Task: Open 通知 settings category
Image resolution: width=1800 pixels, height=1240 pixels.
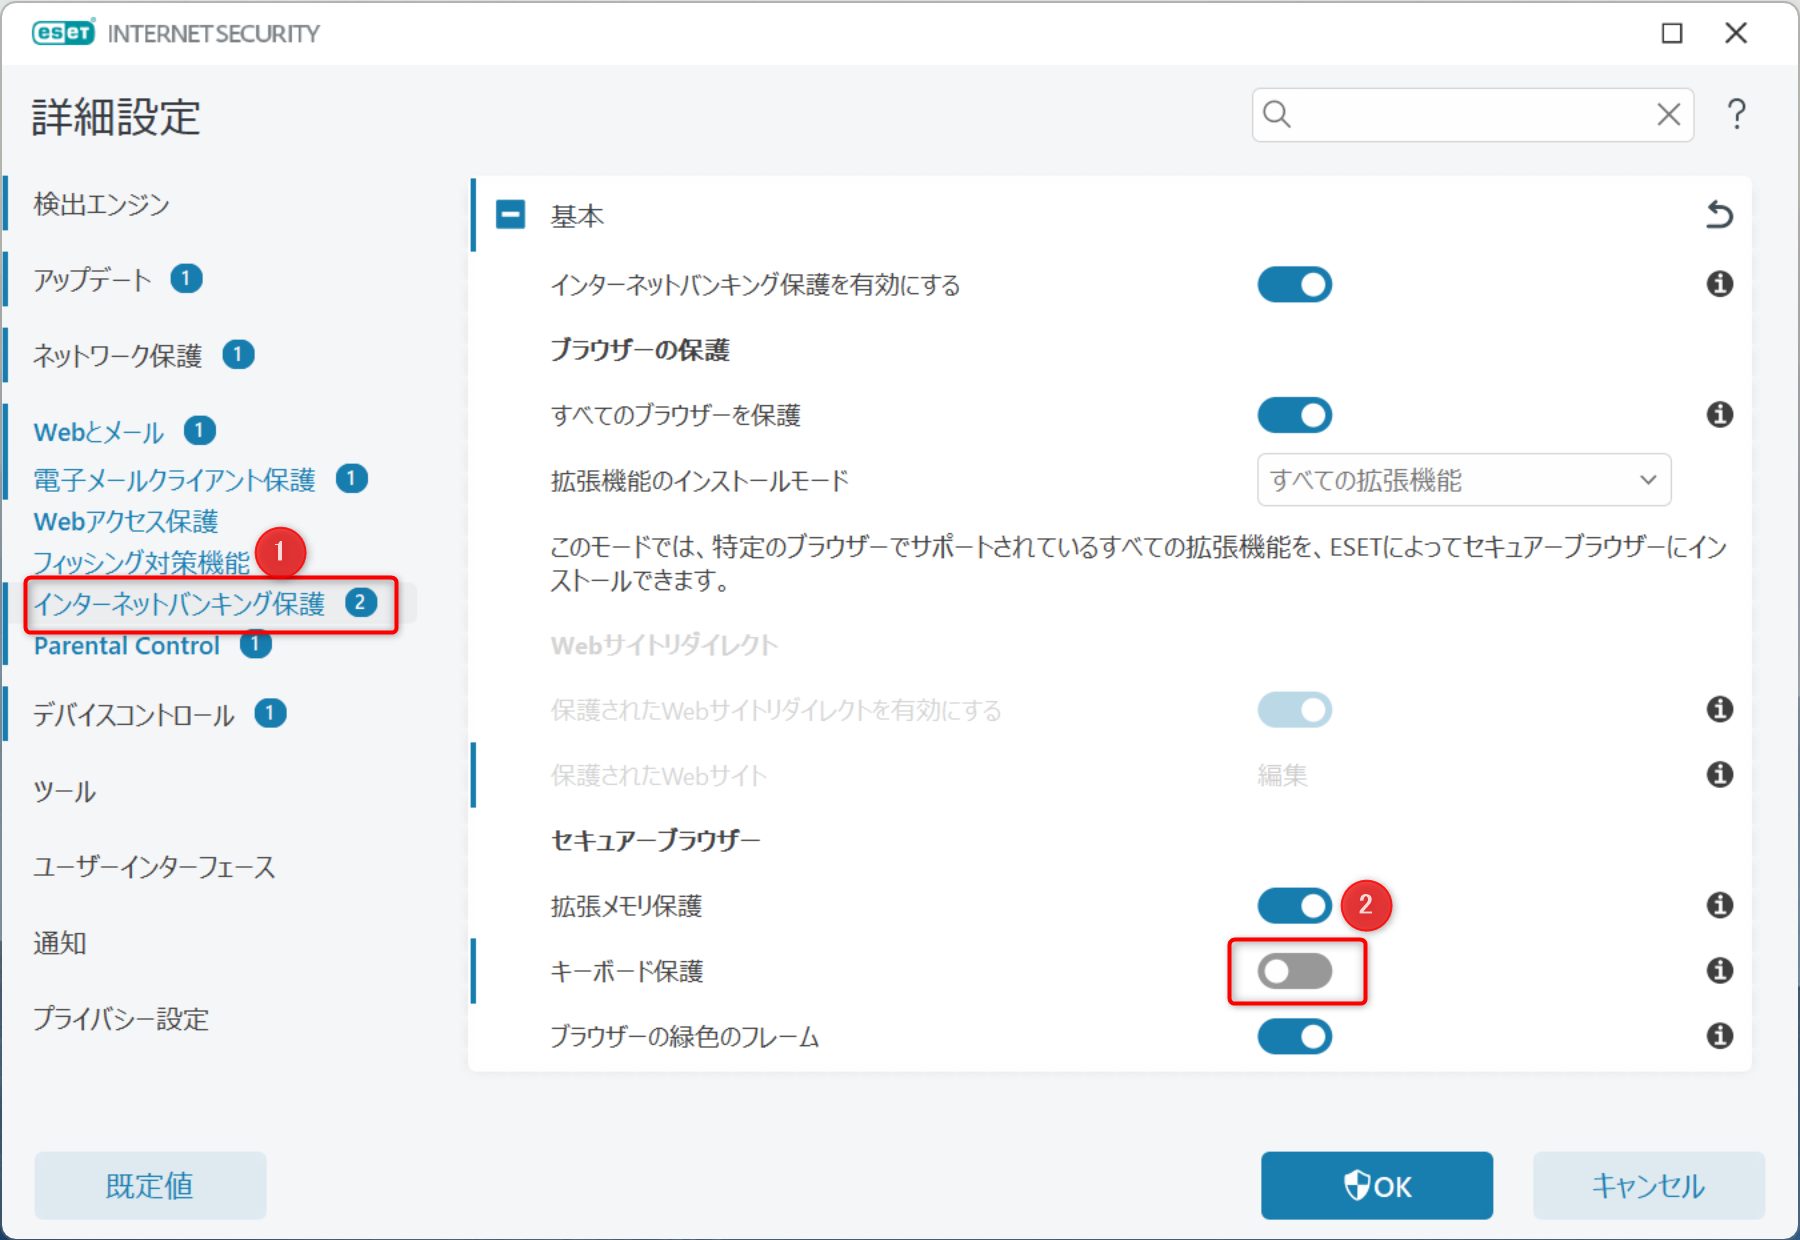Action: coord(60,943)
